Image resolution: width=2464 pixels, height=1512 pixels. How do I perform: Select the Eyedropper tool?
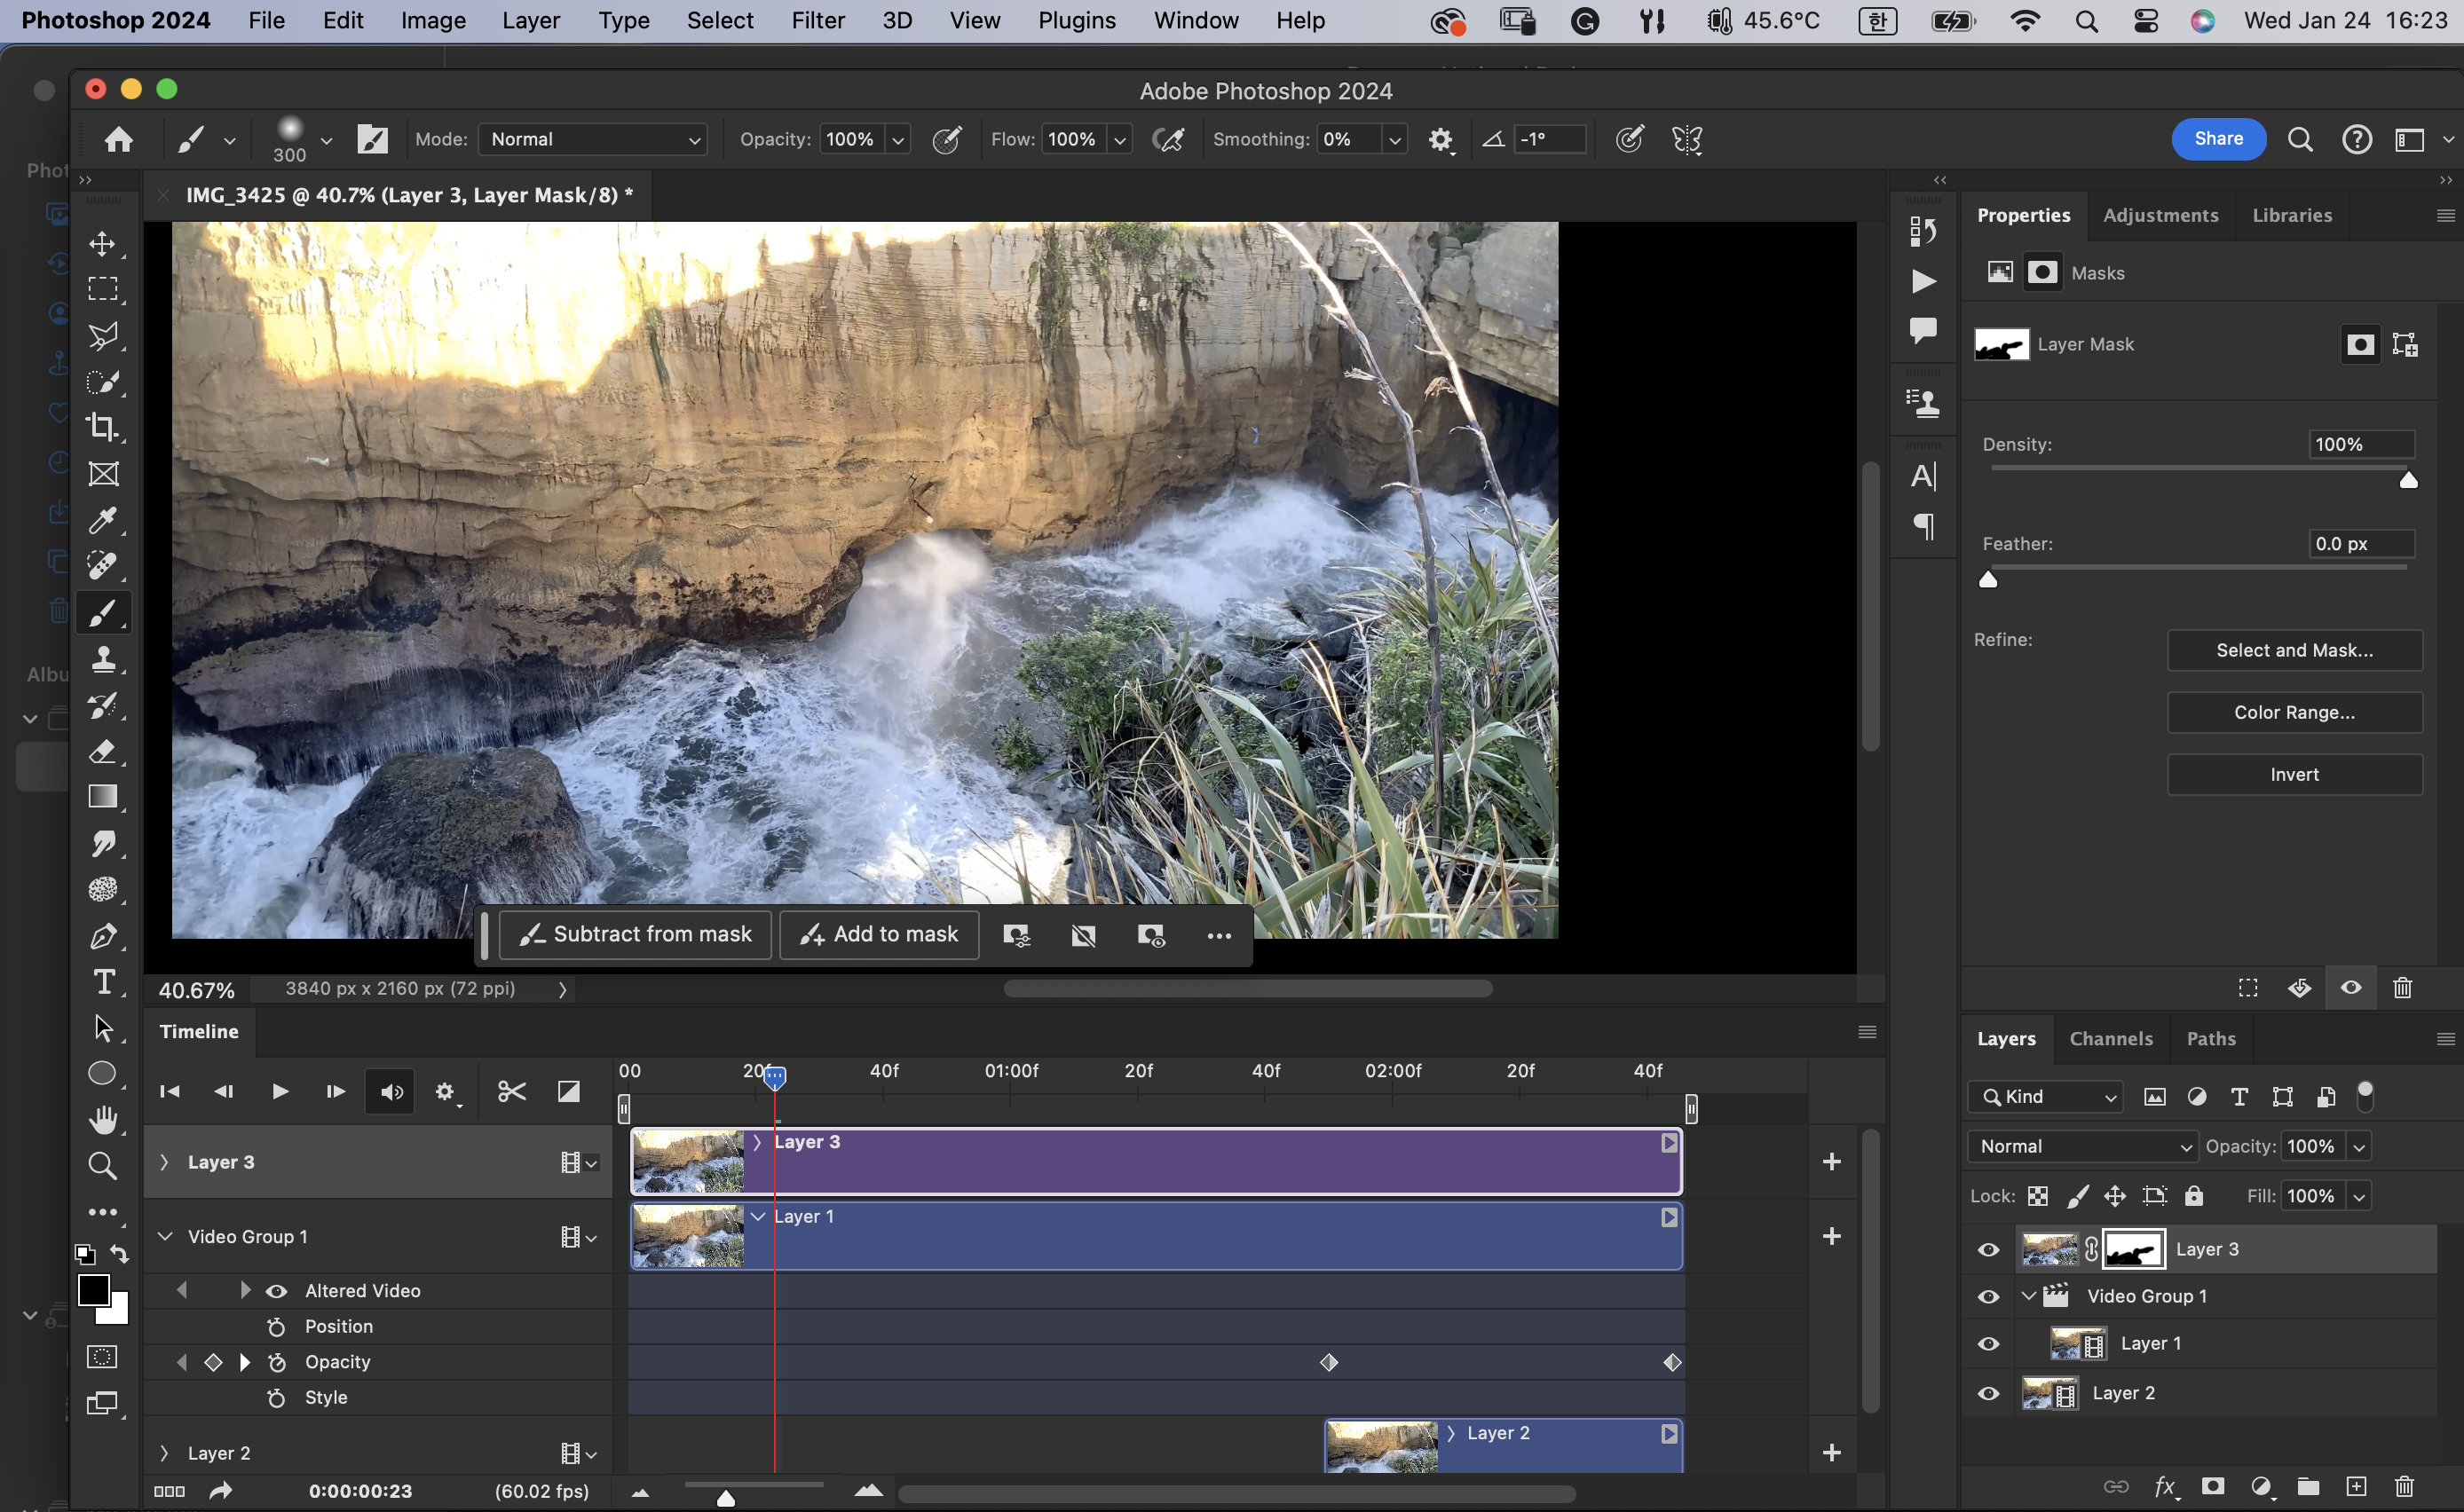point(103,520)
